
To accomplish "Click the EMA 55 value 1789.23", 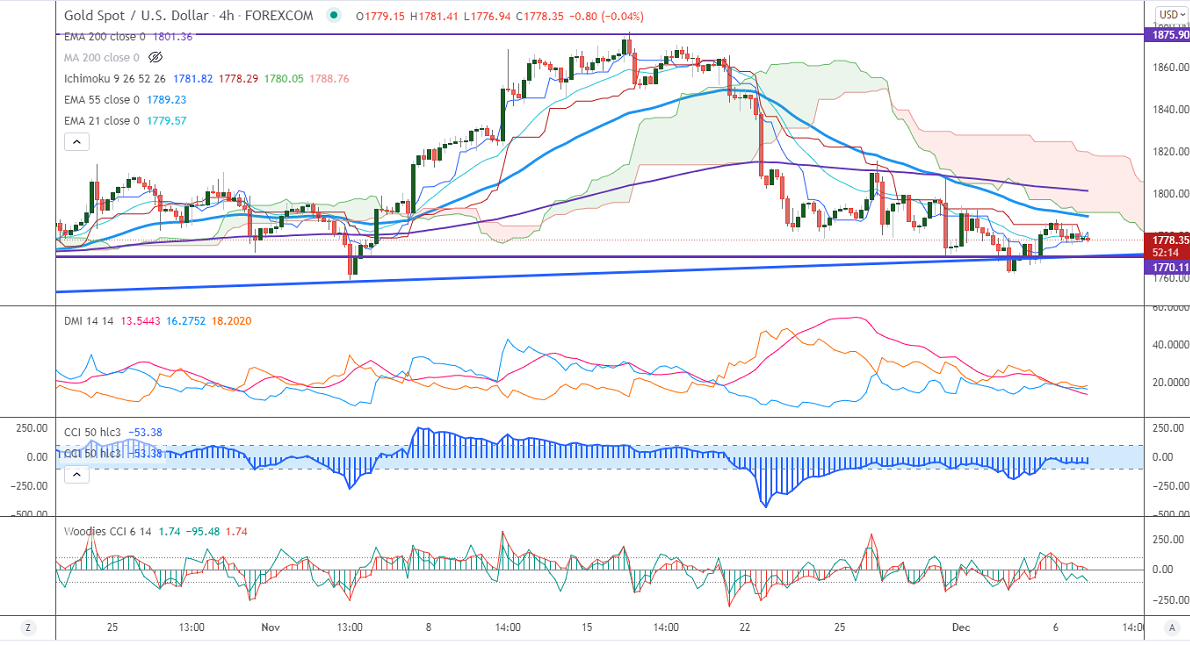I will pyautogui.click(x=166, y=100).
